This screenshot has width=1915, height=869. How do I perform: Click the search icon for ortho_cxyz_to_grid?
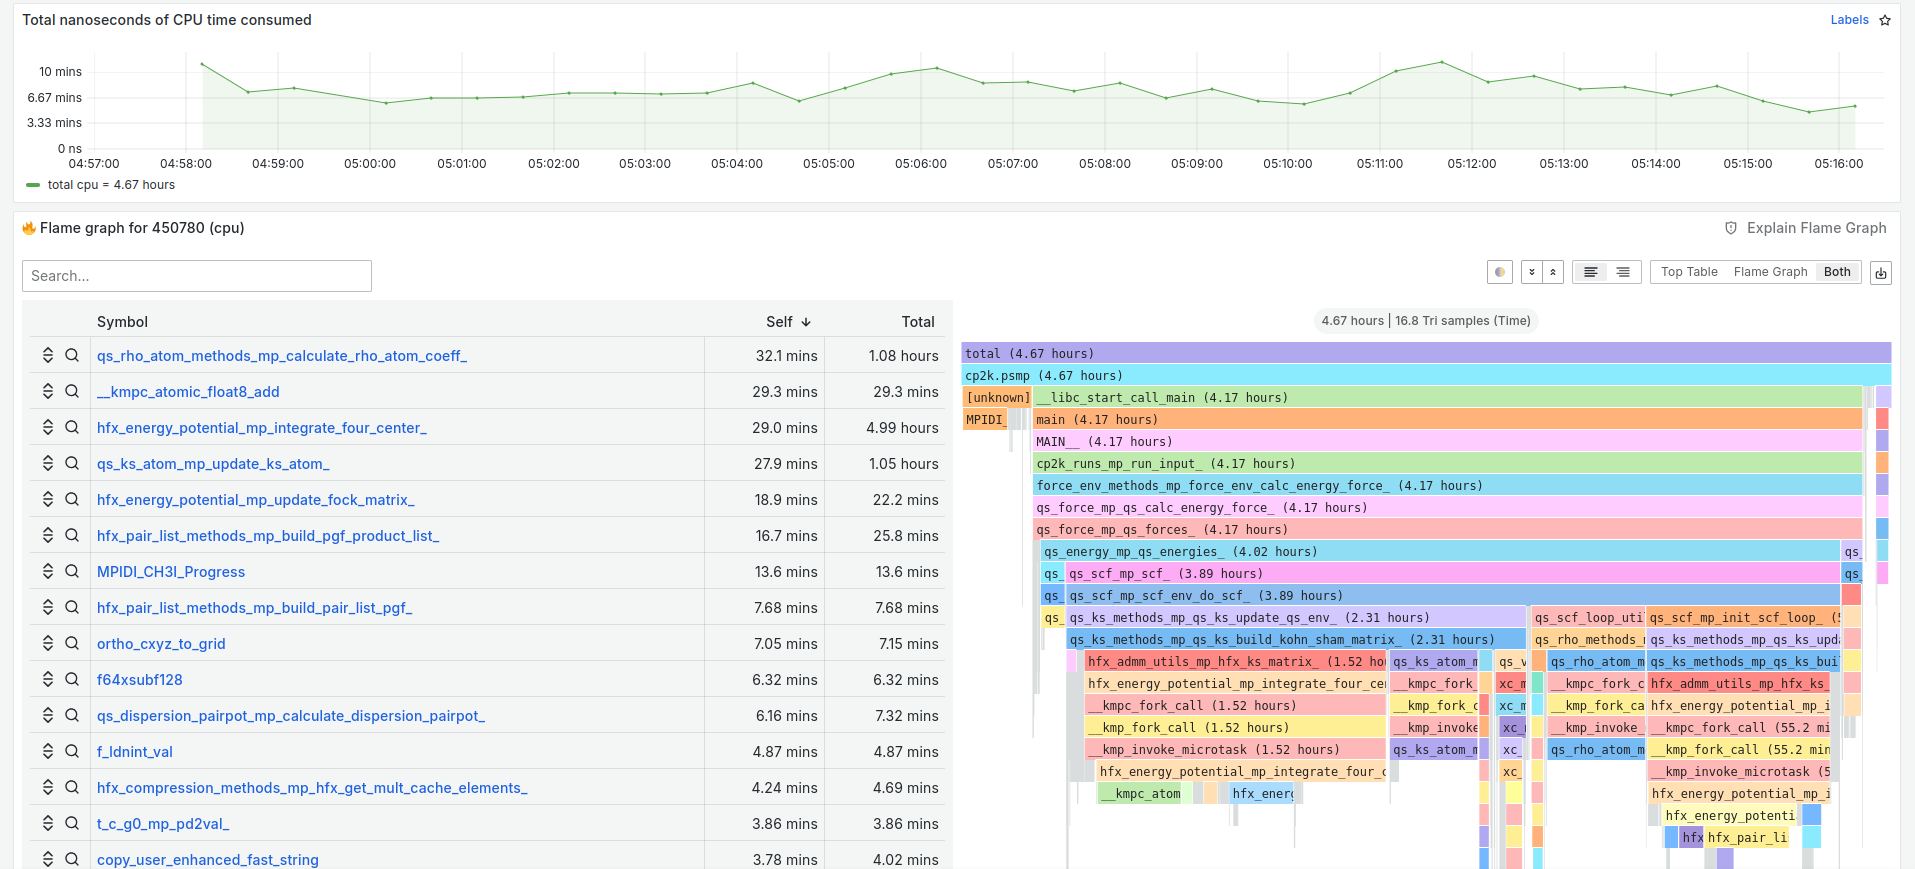point(72,643)
